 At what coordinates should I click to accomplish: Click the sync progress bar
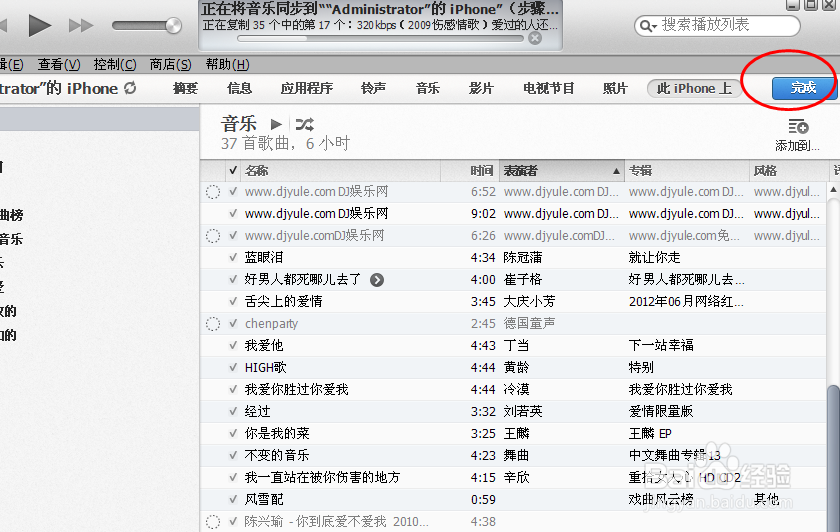(x=380, y=38)
